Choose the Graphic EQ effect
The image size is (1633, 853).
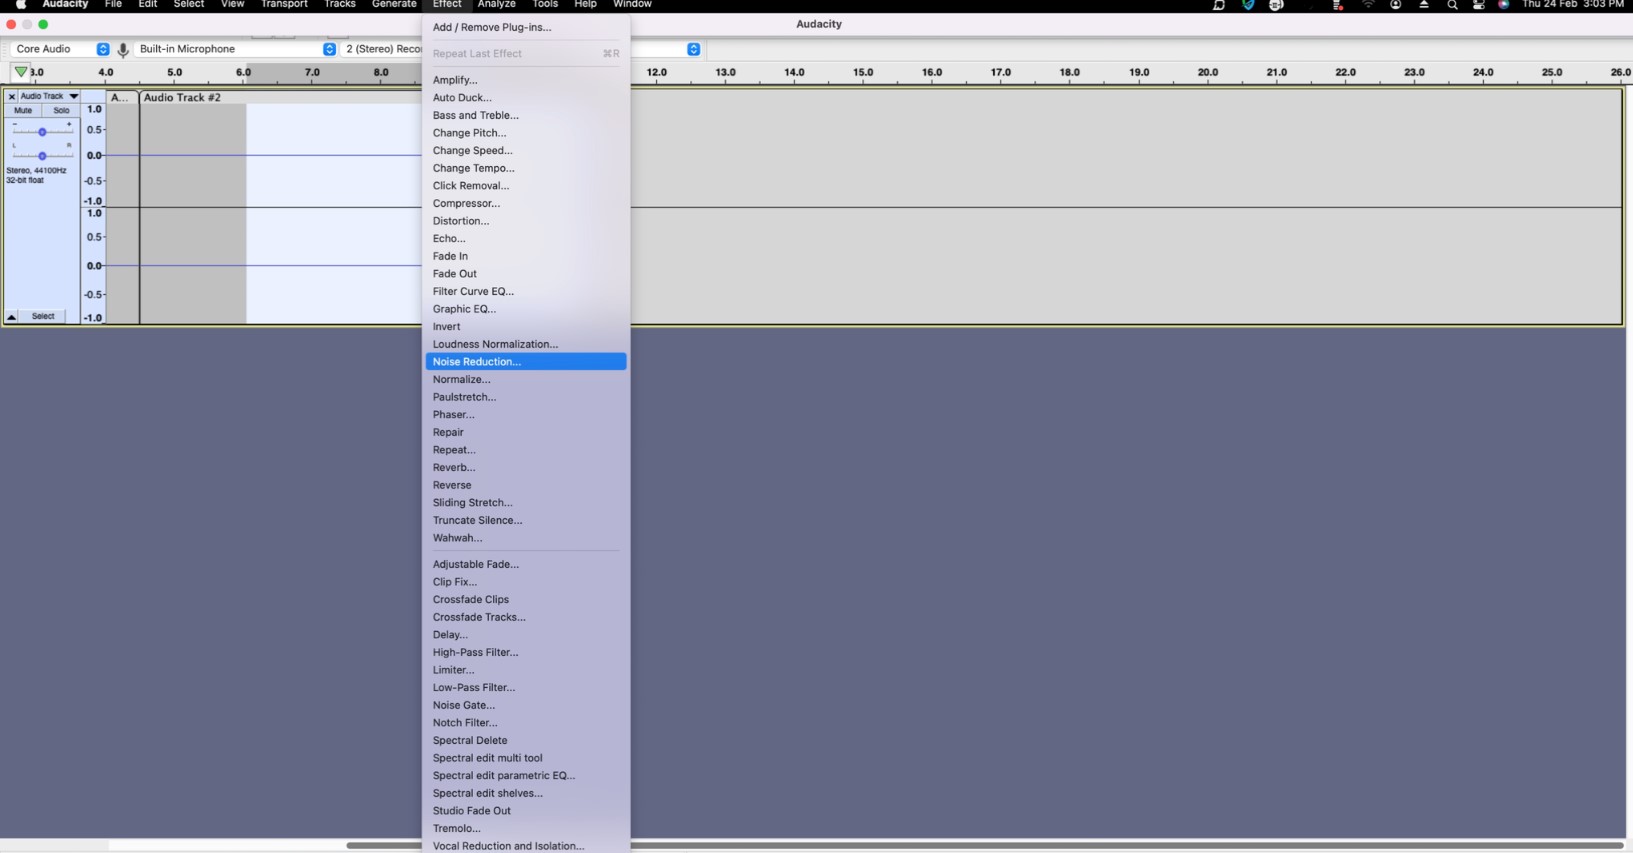click(526, 309)
